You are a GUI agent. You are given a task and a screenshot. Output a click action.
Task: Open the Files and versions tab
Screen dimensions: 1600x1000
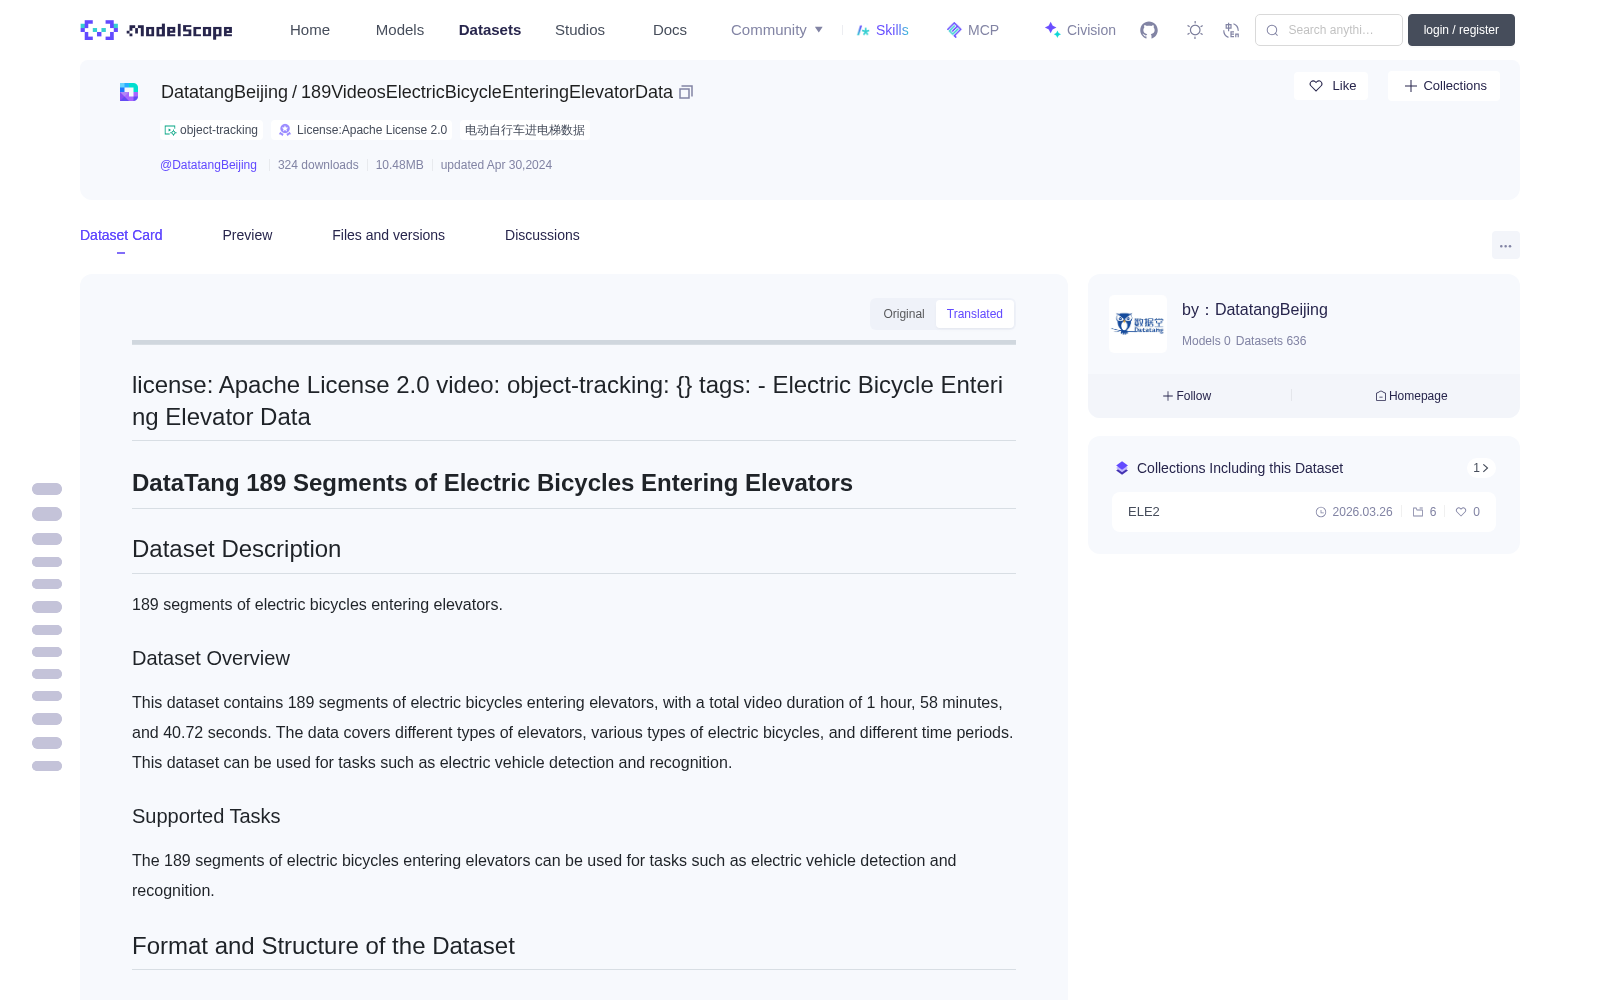[x=388, y=235]
